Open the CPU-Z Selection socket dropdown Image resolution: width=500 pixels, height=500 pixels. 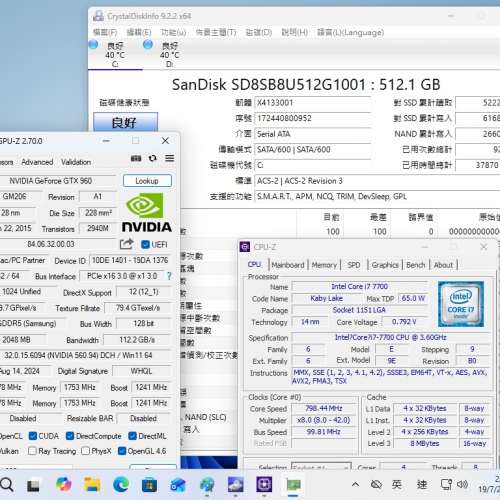pyautogui.click(x=321, y=466)
